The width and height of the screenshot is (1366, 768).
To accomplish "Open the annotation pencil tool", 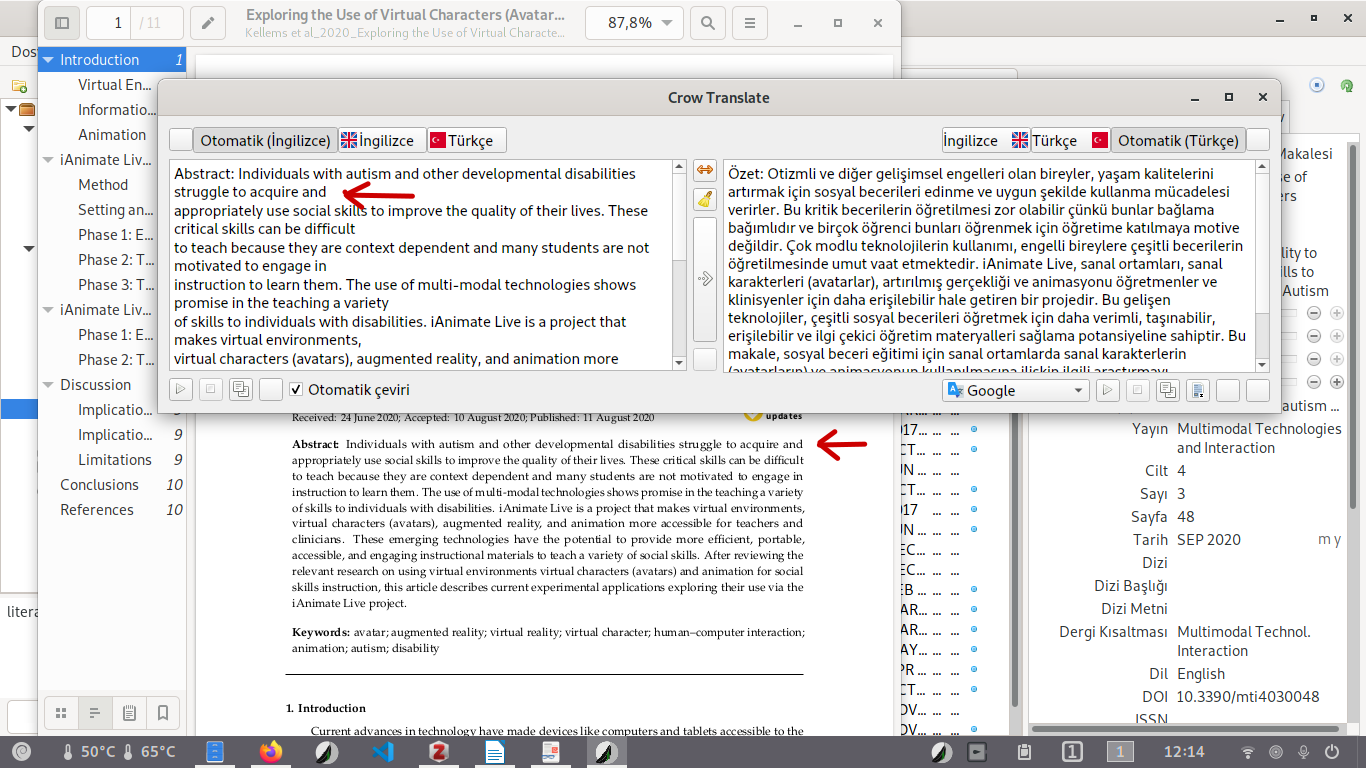I will click(x=208, y=23).
